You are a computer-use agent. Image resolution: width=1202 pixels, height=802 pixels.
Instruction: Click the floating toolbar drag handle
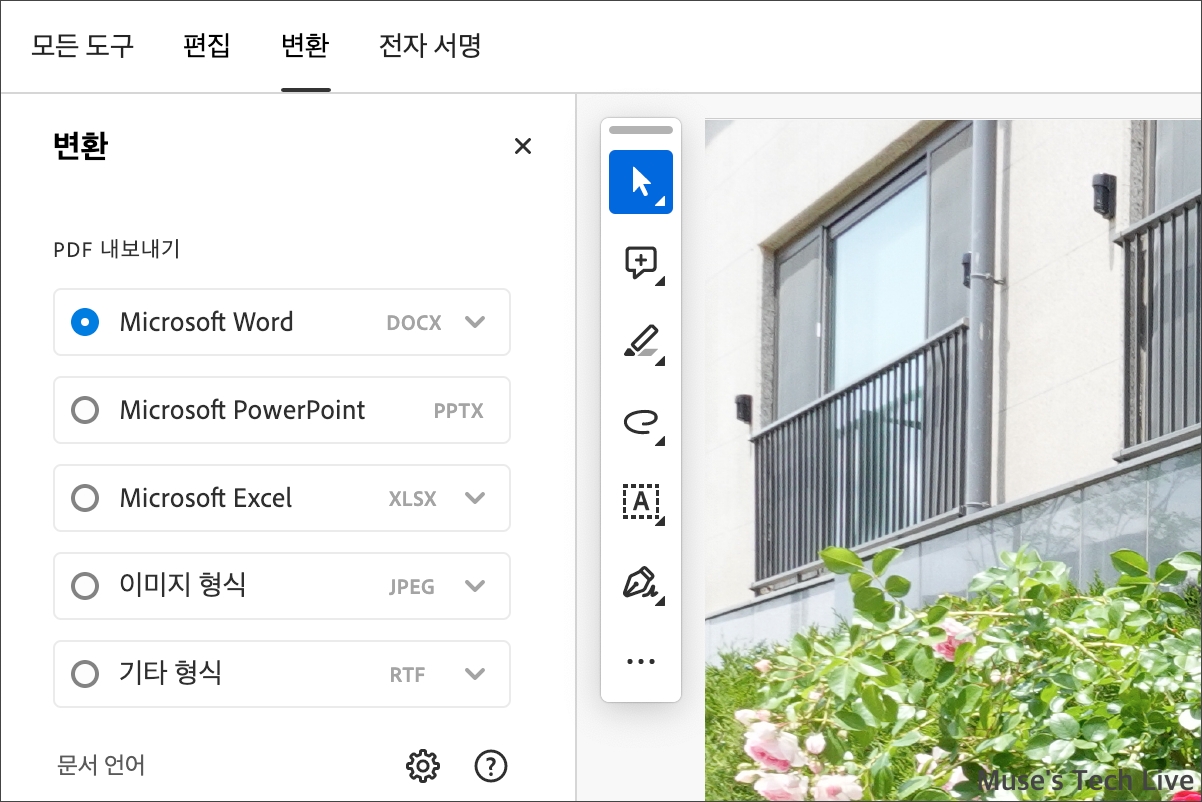click(x=640, y=130)
